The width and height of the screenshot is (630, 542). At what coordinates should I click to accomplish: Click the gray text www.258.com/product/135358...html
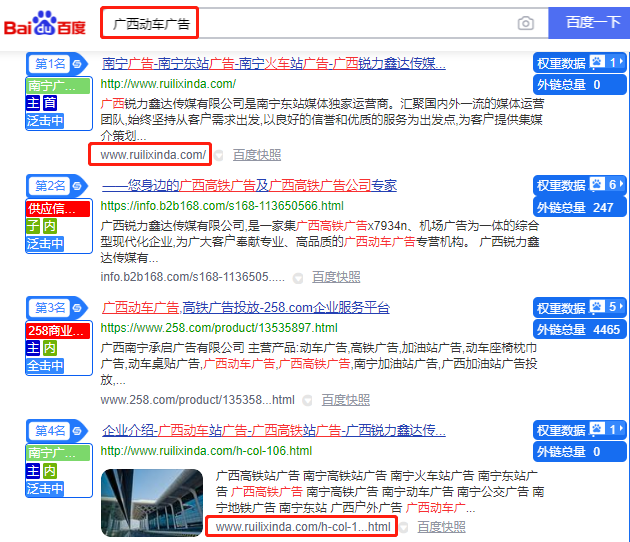(x=197, y=400)
